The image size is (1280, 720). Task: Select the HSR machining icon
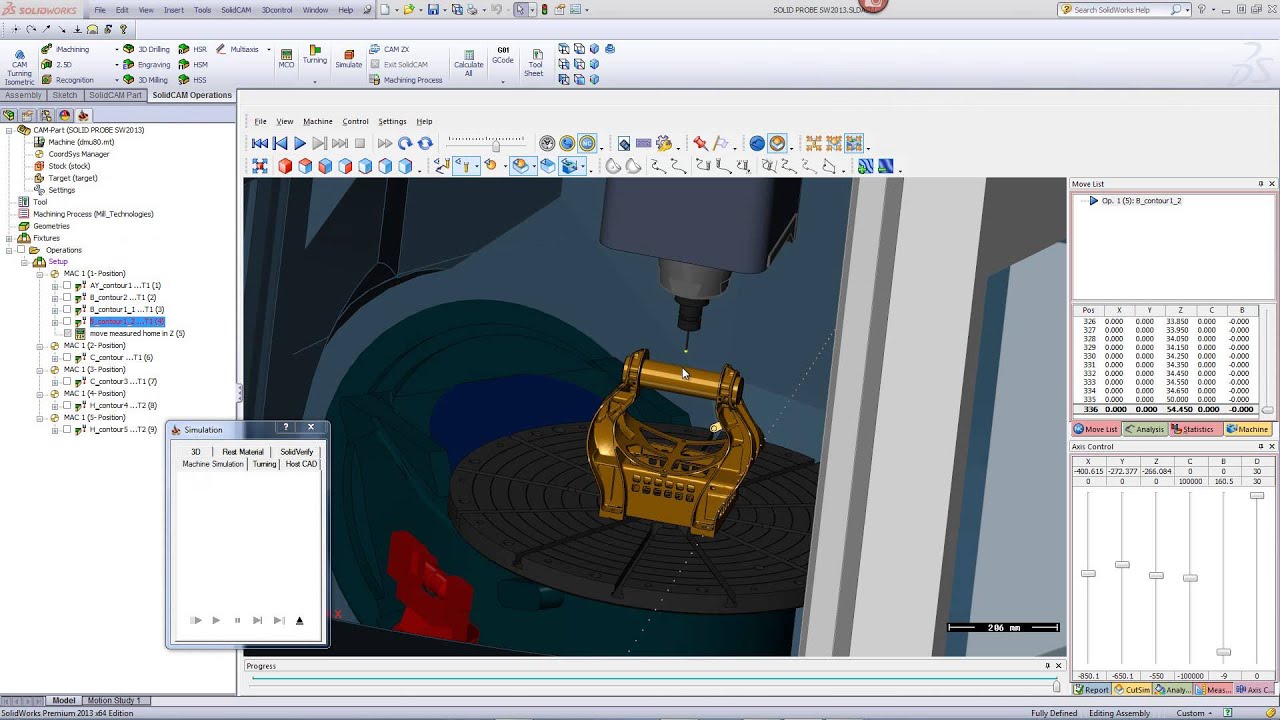[x=194, y=49]
